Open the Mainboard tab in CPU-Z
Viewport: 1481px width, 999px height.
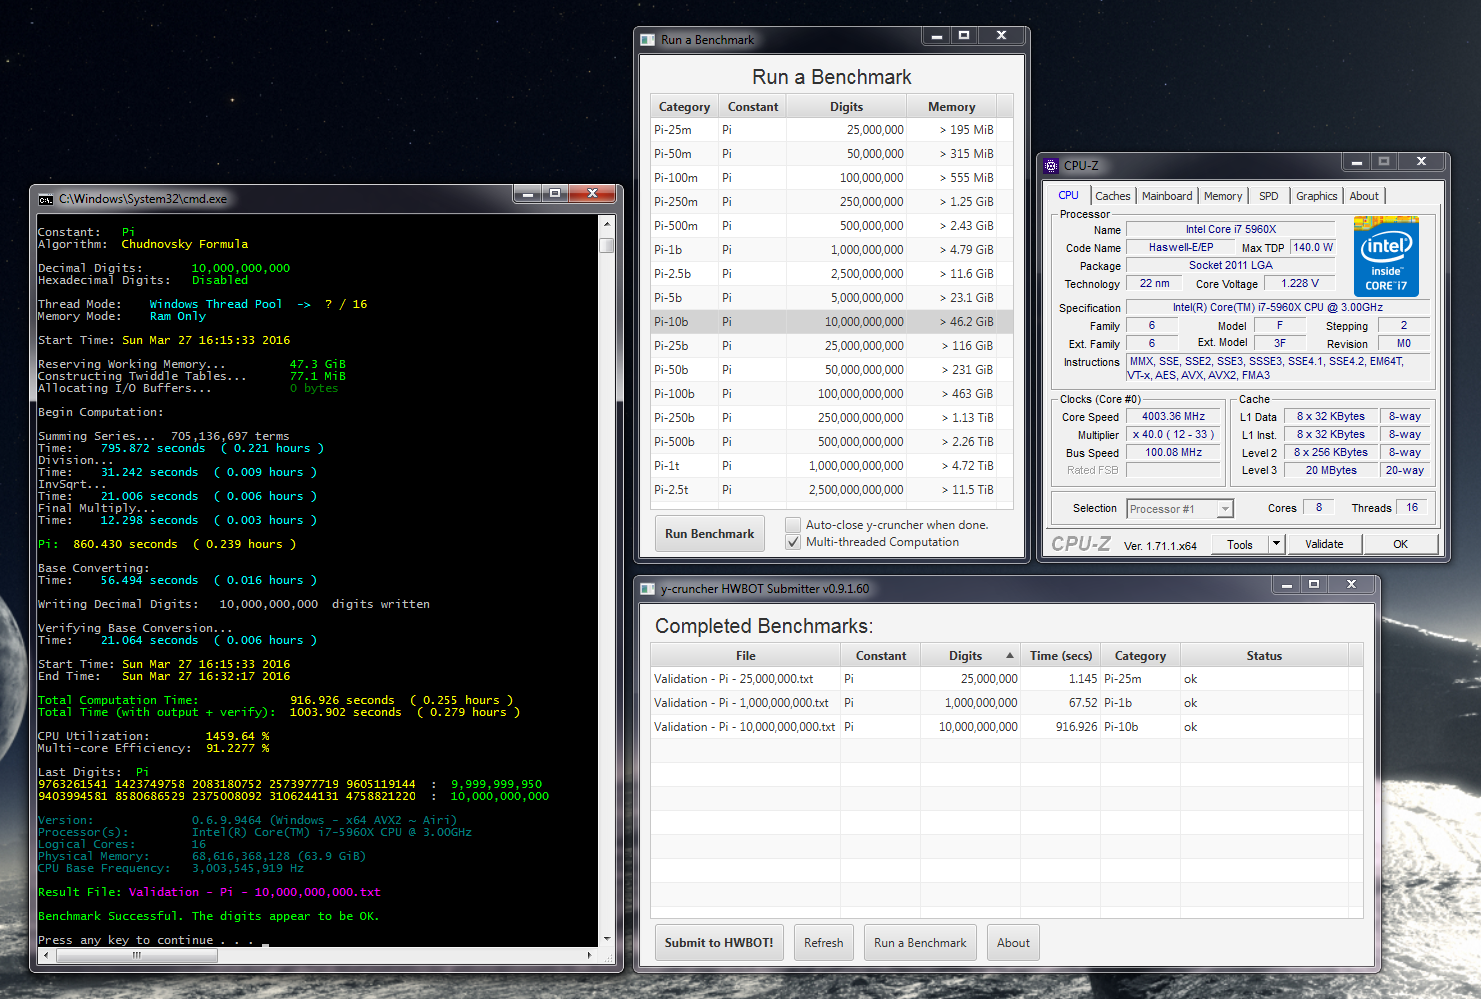click(x=1167, y=197)
